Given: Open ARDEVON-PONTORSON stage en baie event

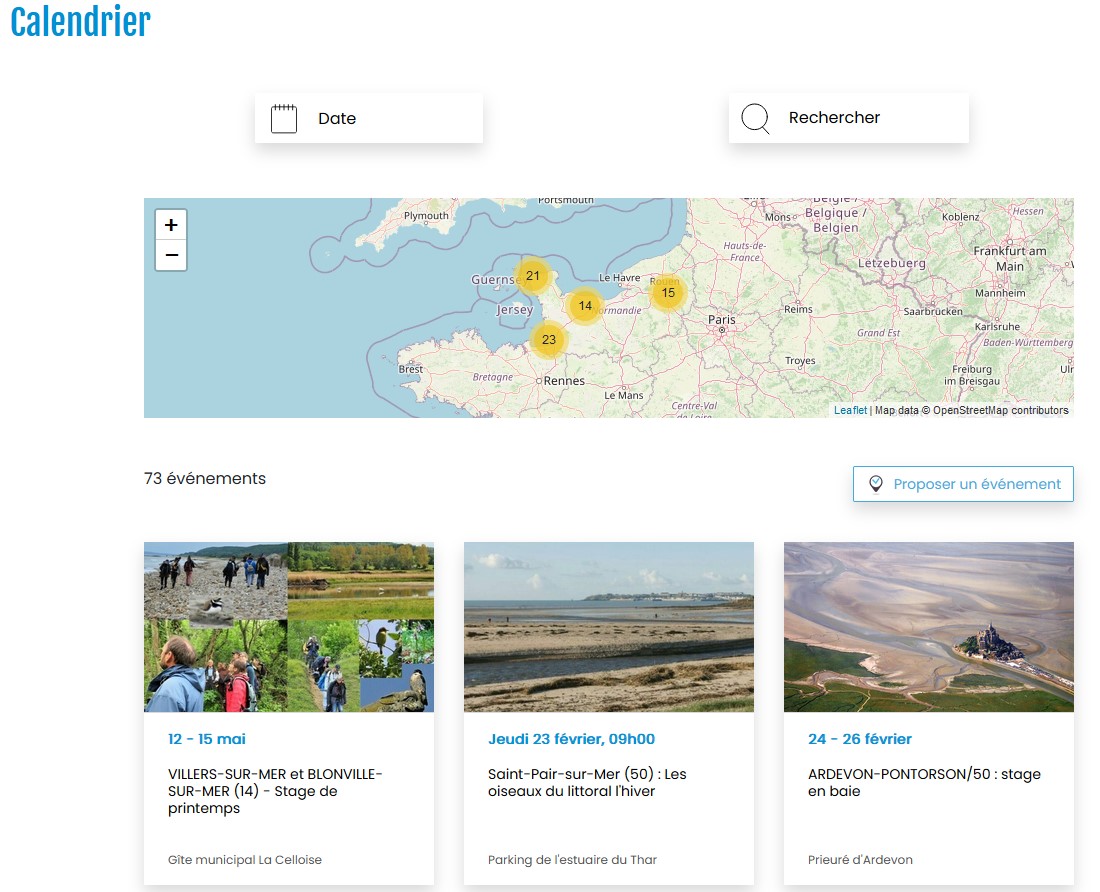Looking at the screenshot, I should [924, 783].
